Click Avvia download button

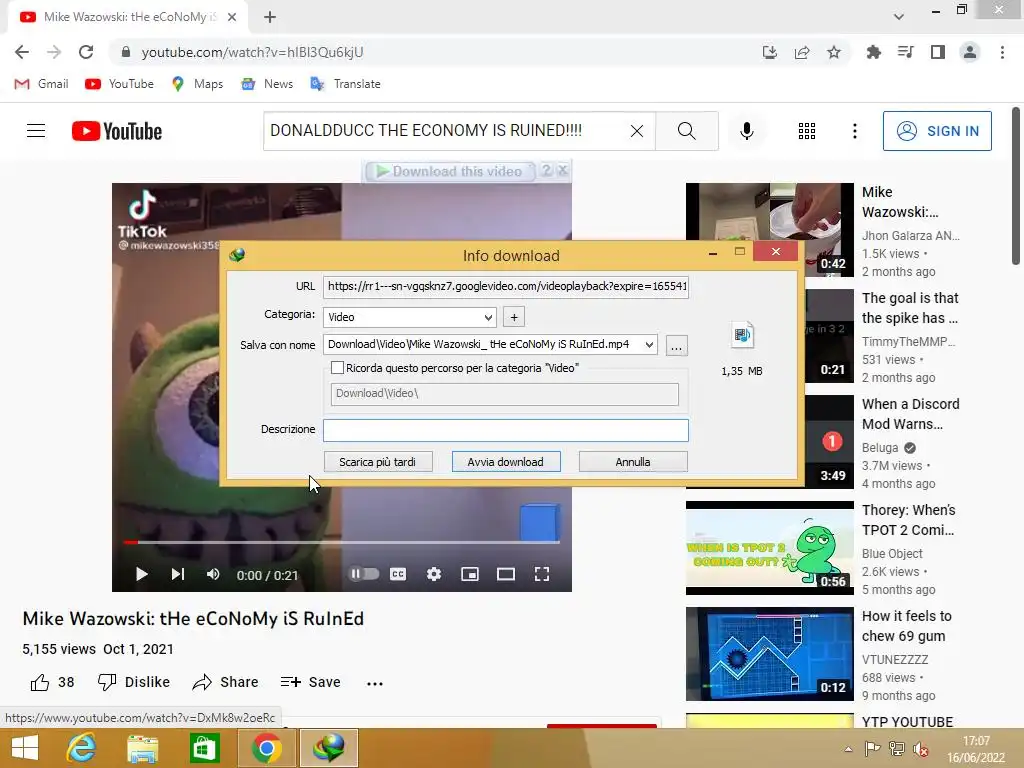tap(505, 462)
